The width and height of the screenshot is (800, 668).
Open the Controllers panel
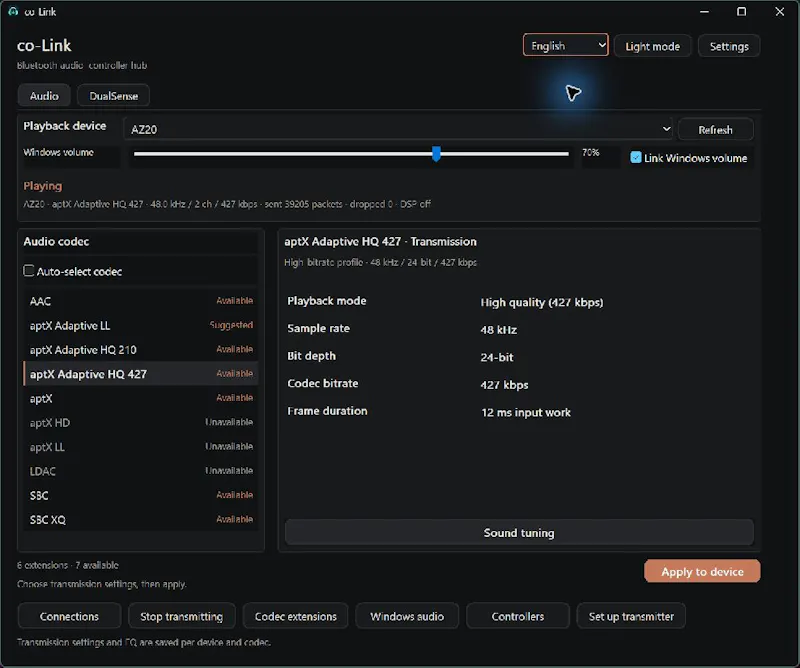pyautogui.click(x=518, y=616)
